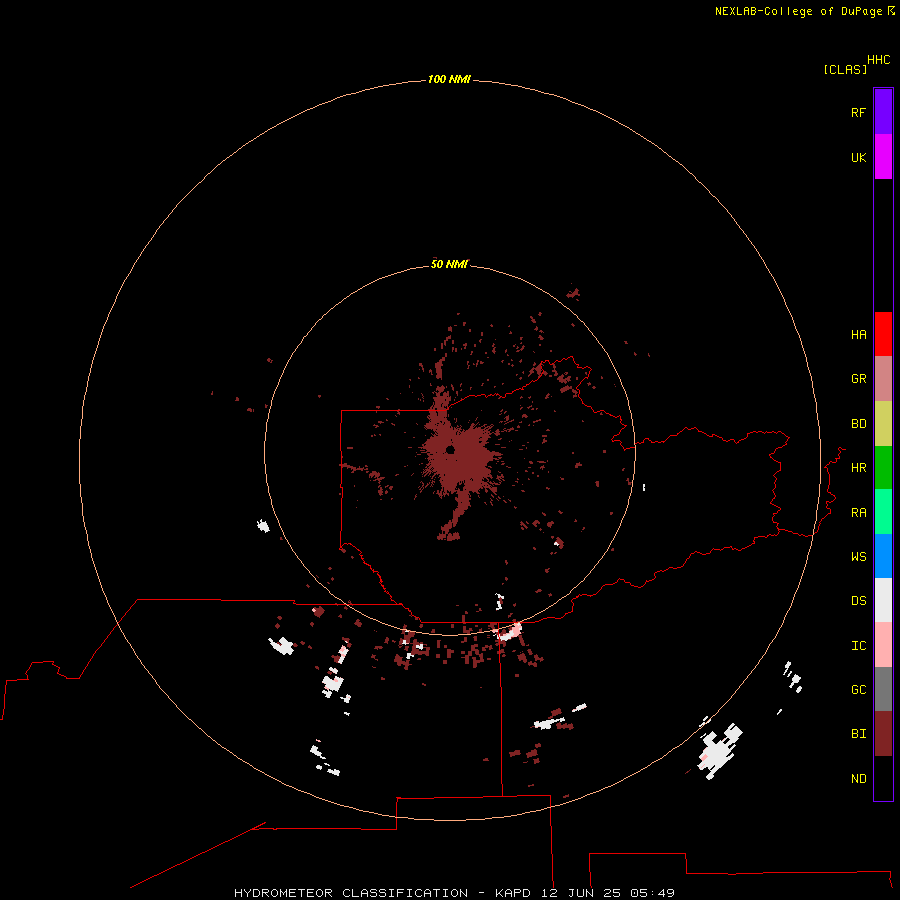
Task: Click the UK magenta legend swatch
Action: [883, 157]
